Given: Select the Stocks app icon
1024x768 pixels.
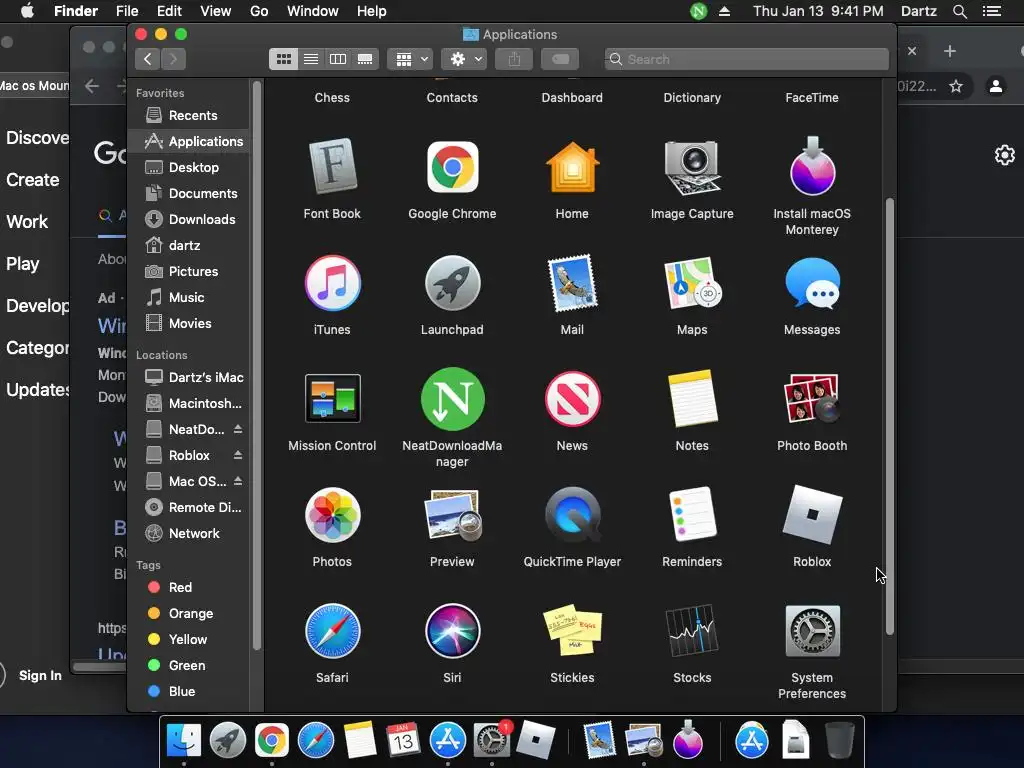Looking at the screenshot, I should [692, 631].
